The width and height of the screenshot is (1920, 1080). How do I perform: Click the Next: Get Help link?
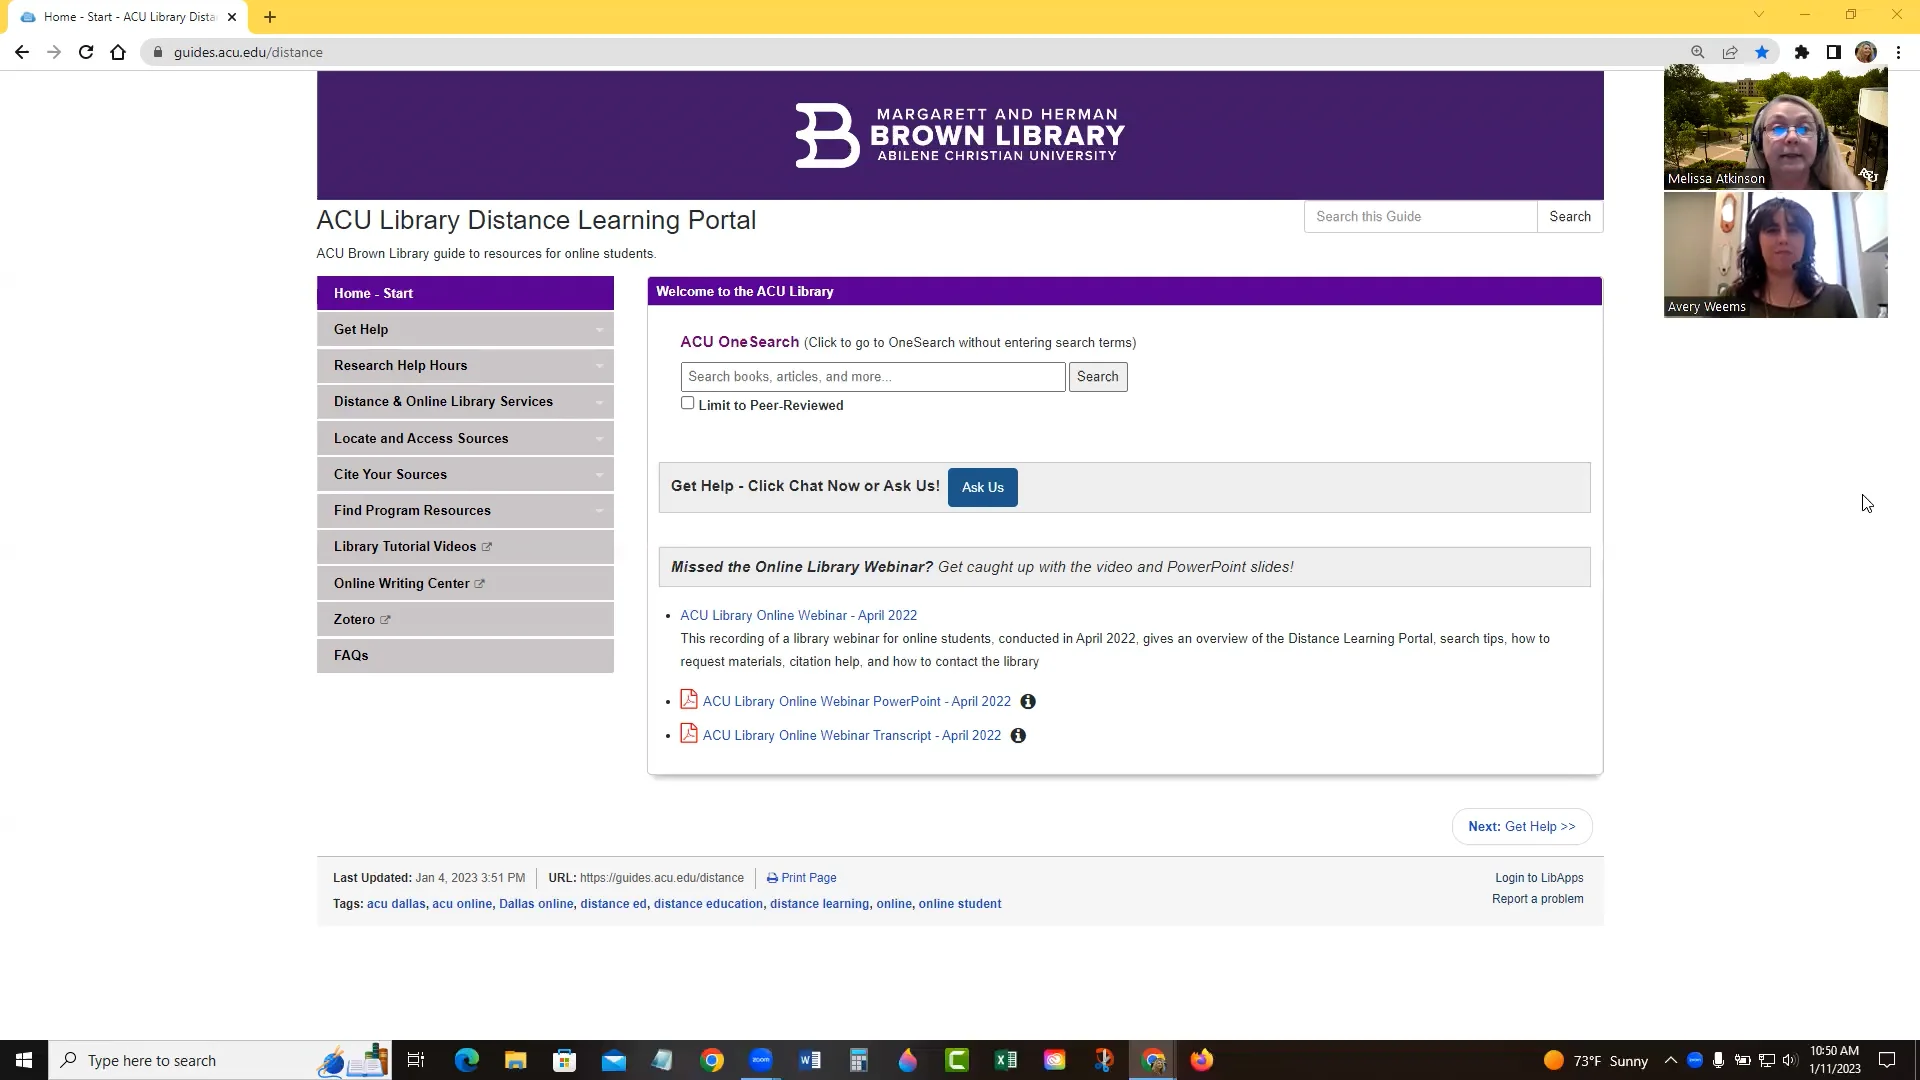[1521, 827]
